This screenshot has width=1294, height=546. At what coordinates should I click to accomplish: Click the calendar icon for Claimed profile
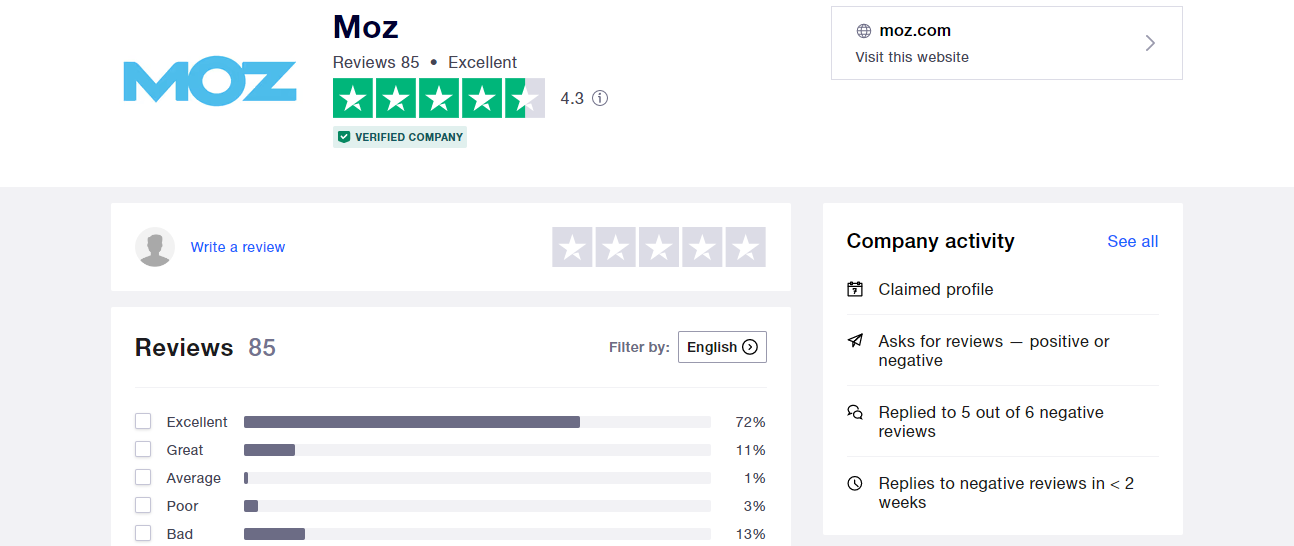click(x=855, y=289)
